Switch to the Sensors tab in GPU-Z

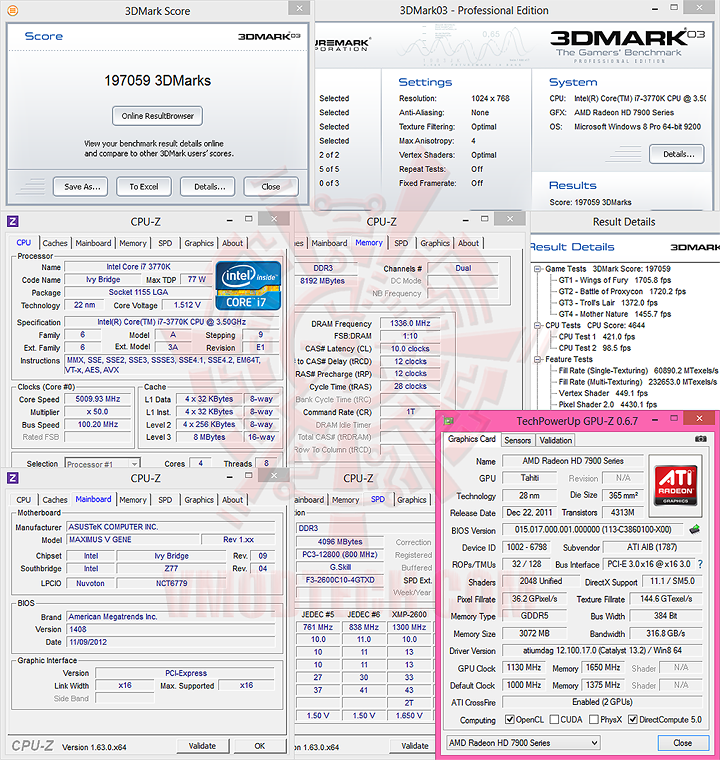click(517, 440)
